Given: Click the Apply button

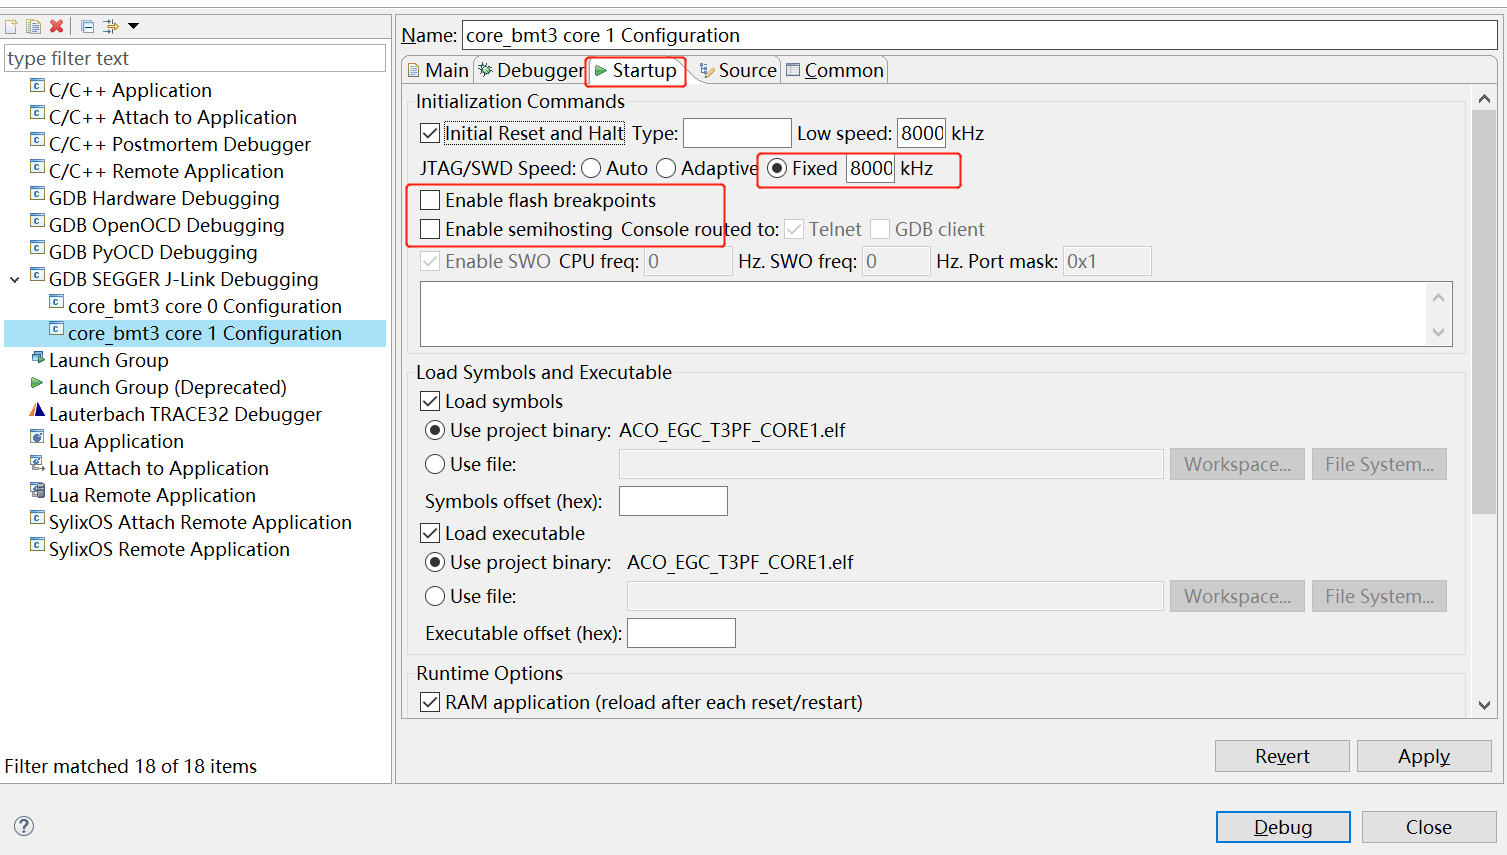Looking at the screenshot, I should pyautogui.click(x=1424, y=756).
